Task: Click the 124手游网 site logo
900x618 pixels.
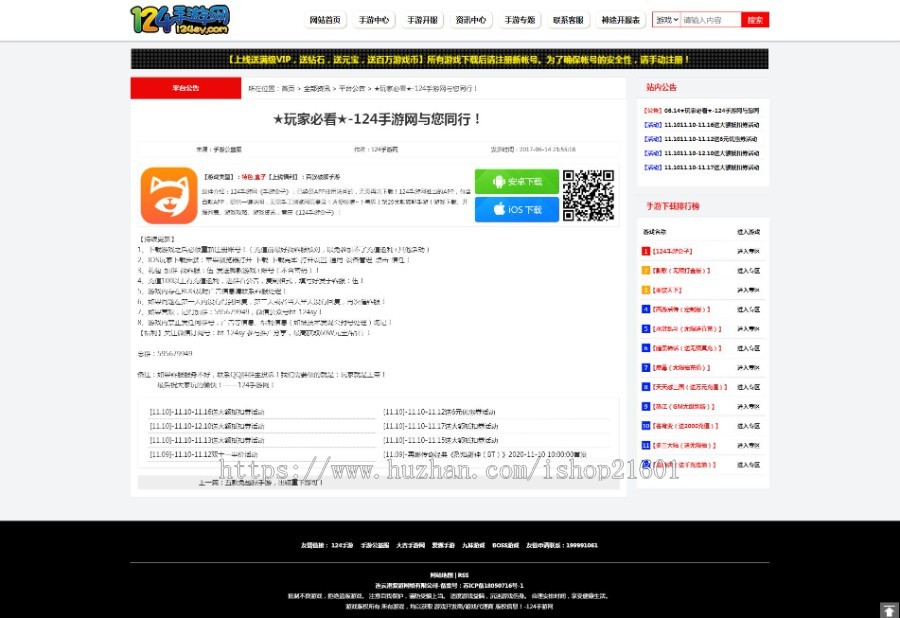Action: [180, 20]
